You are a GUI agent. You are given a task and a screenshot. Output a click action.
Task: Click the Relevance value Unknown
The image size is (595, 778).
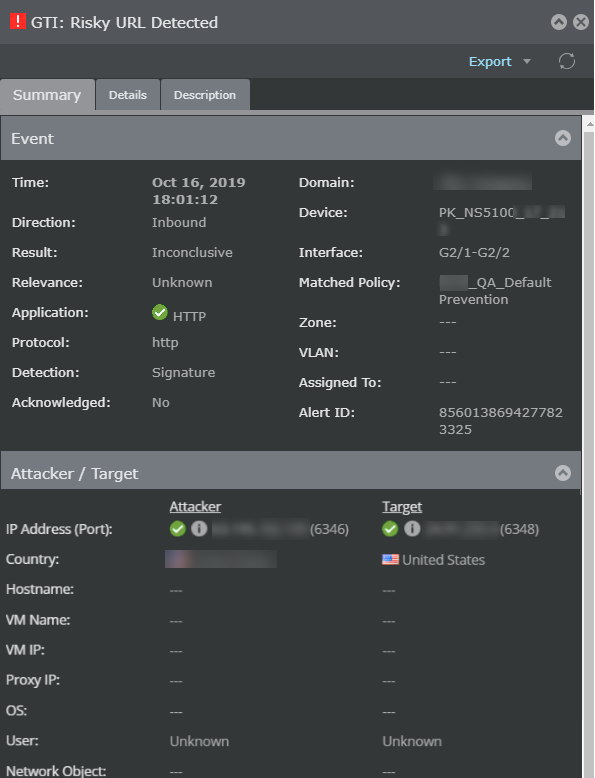[182, 282]
